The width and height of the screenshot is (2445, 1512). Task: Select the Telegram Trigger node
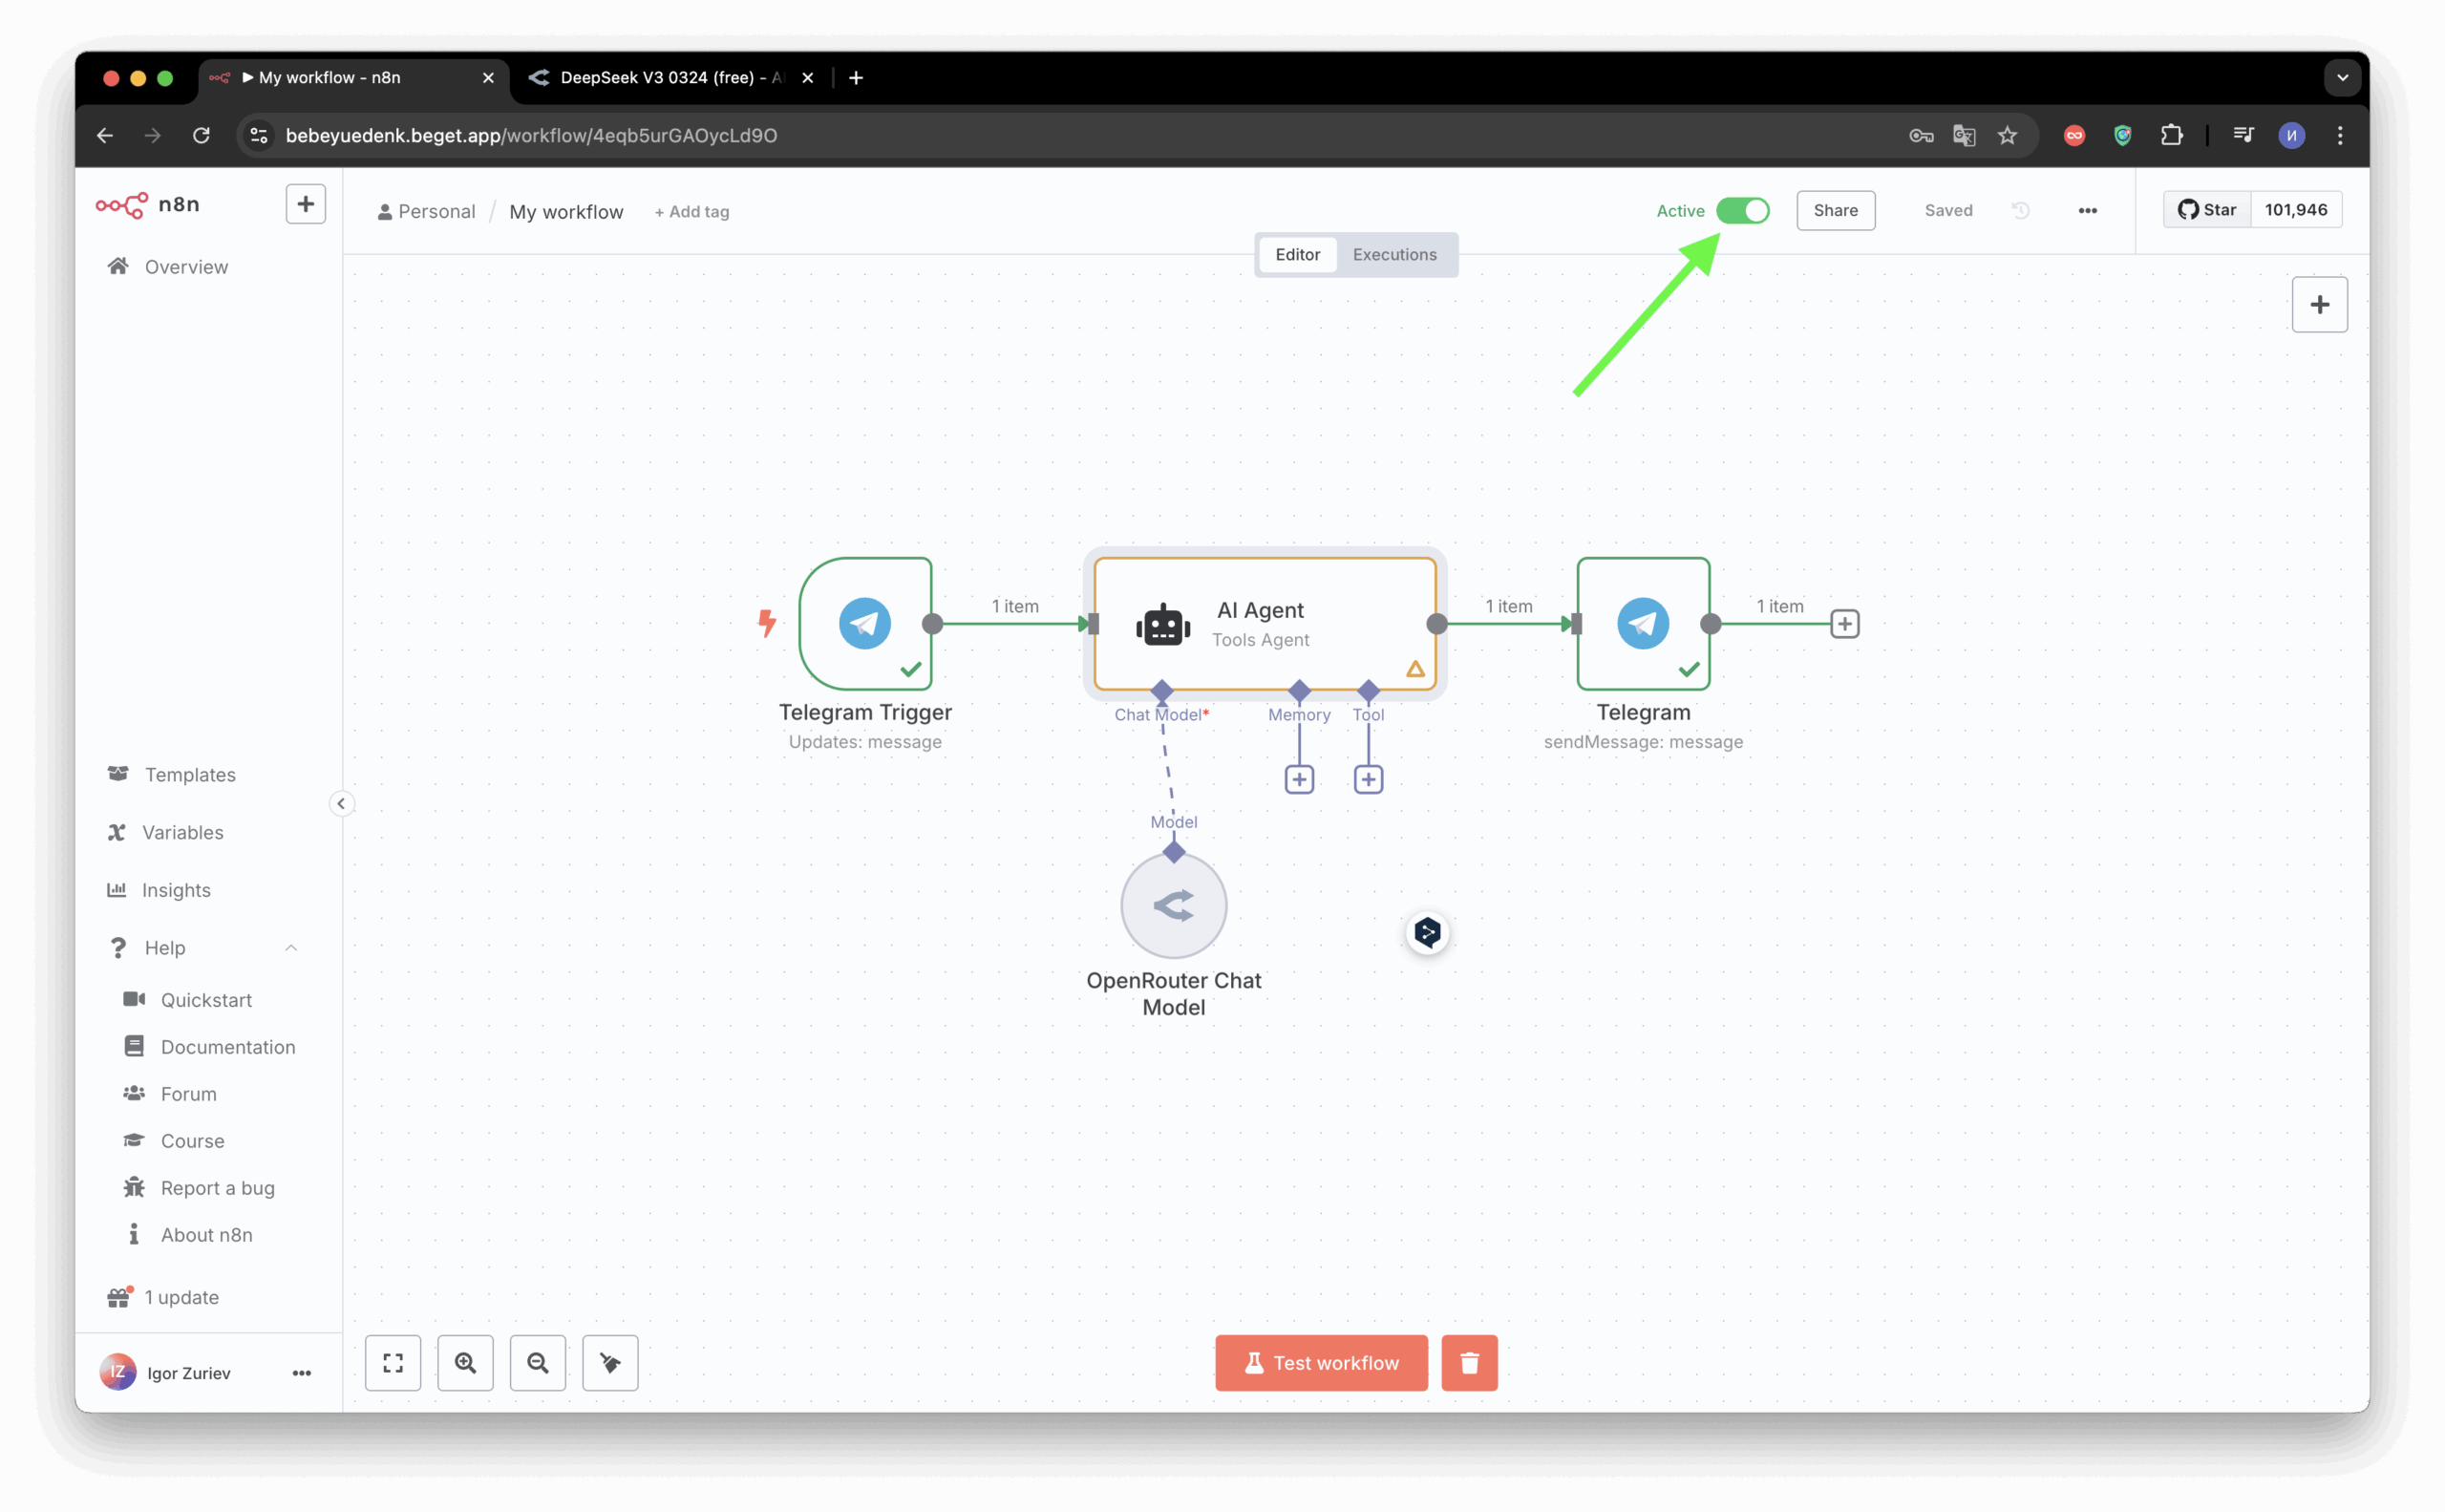click(x=865, y=623)
